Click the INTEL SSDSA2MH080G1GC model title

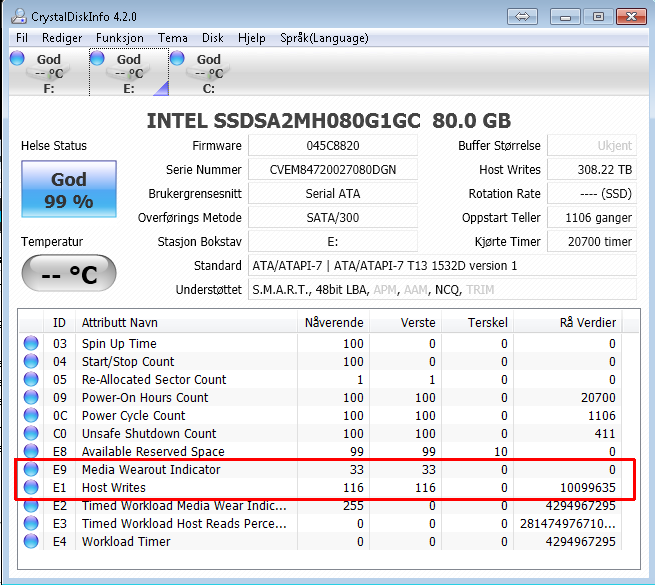(x=329, y=121)
